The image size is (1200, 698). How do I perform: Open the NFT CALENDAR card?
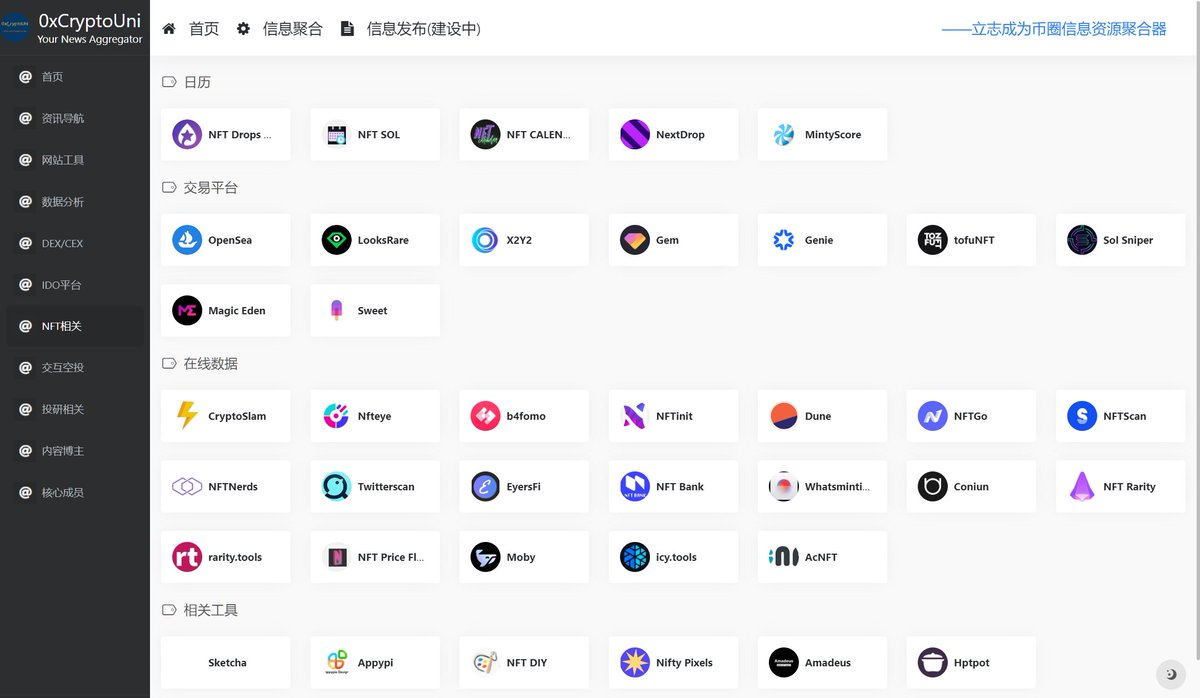pos(524,134)
